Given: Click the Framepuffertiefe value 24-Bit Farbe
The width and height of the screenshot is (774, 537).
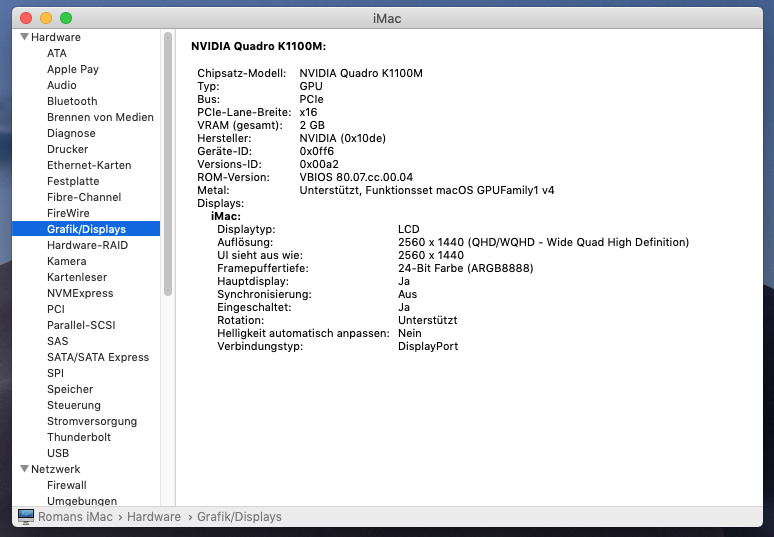Looking at the screenshot, I should point(465,268).
